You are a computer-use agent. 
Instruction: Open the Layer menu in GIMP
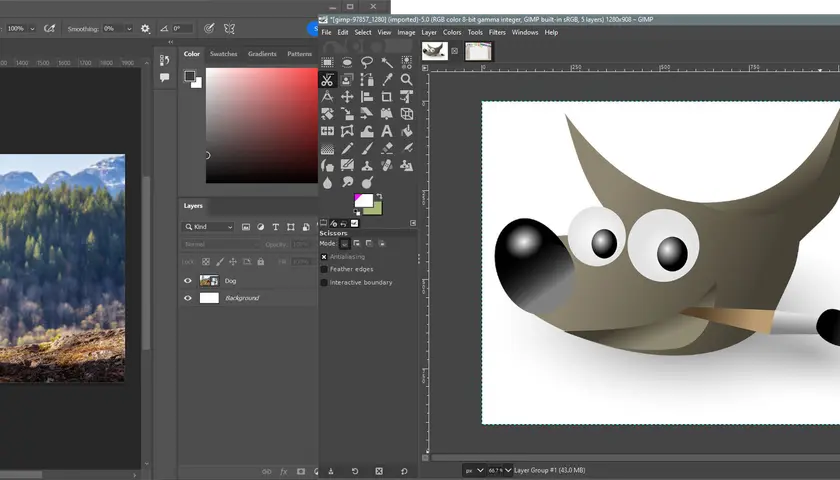click(429, 32)
